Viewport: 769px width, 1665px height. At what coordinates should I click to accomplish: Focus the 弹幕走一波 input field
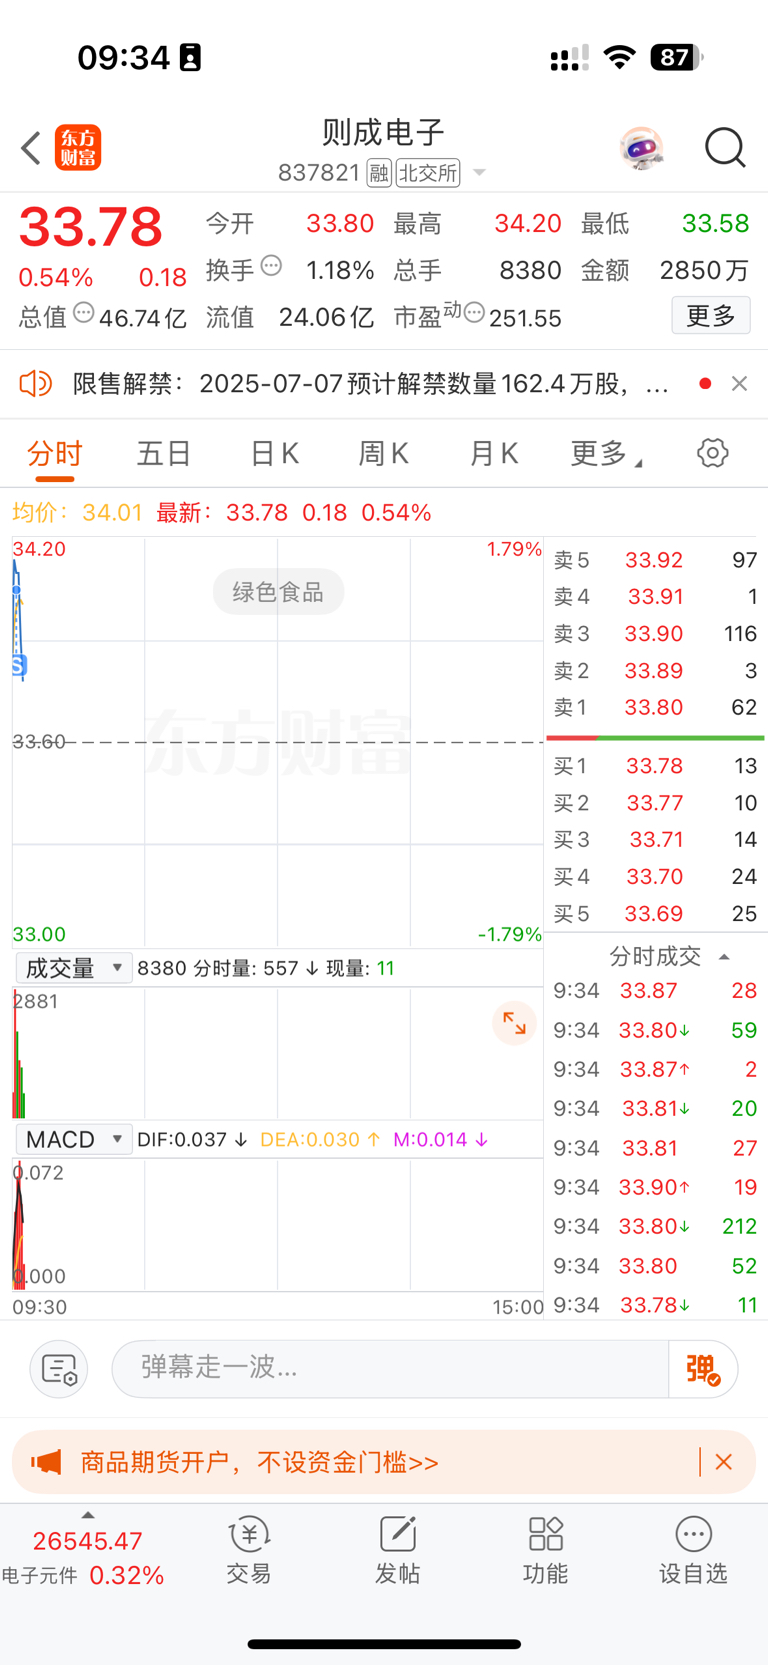390,1368
